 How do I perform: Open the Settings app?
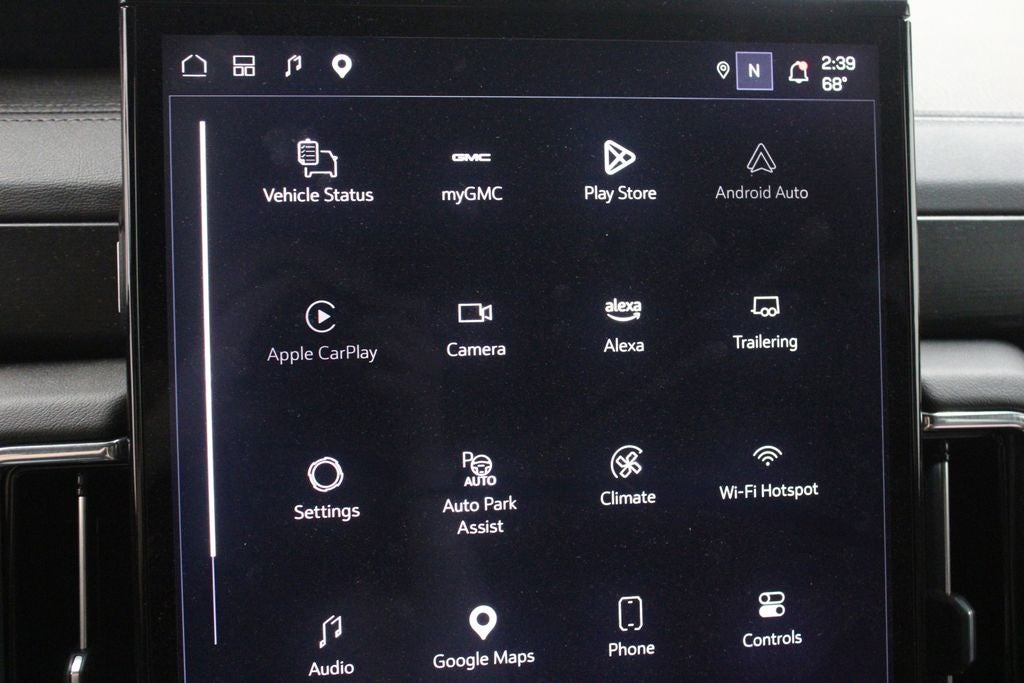pos(326,488)
